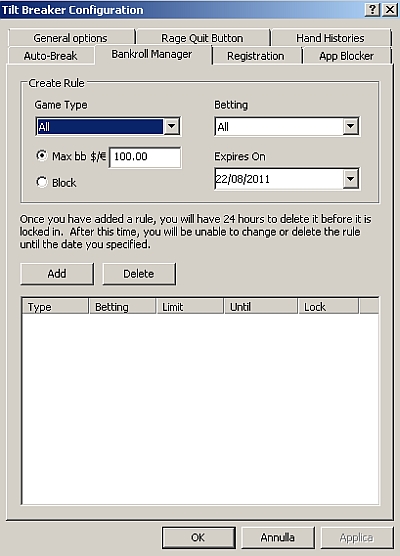Click the help question mark icon

coord(372,10)
